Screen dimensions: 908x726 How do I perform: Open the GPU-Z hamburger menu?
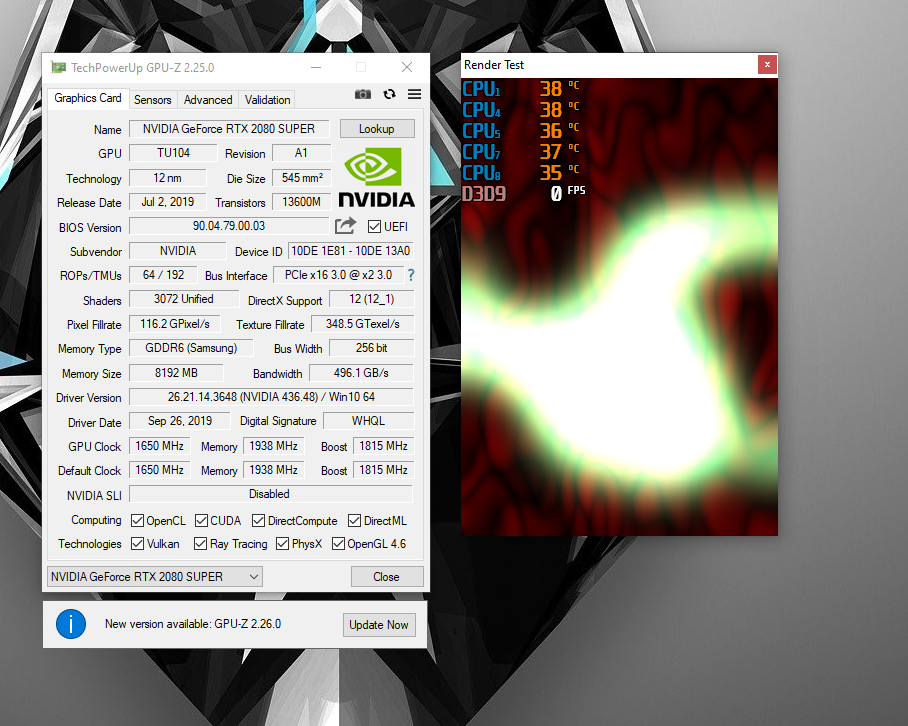(x=414, y=94)
